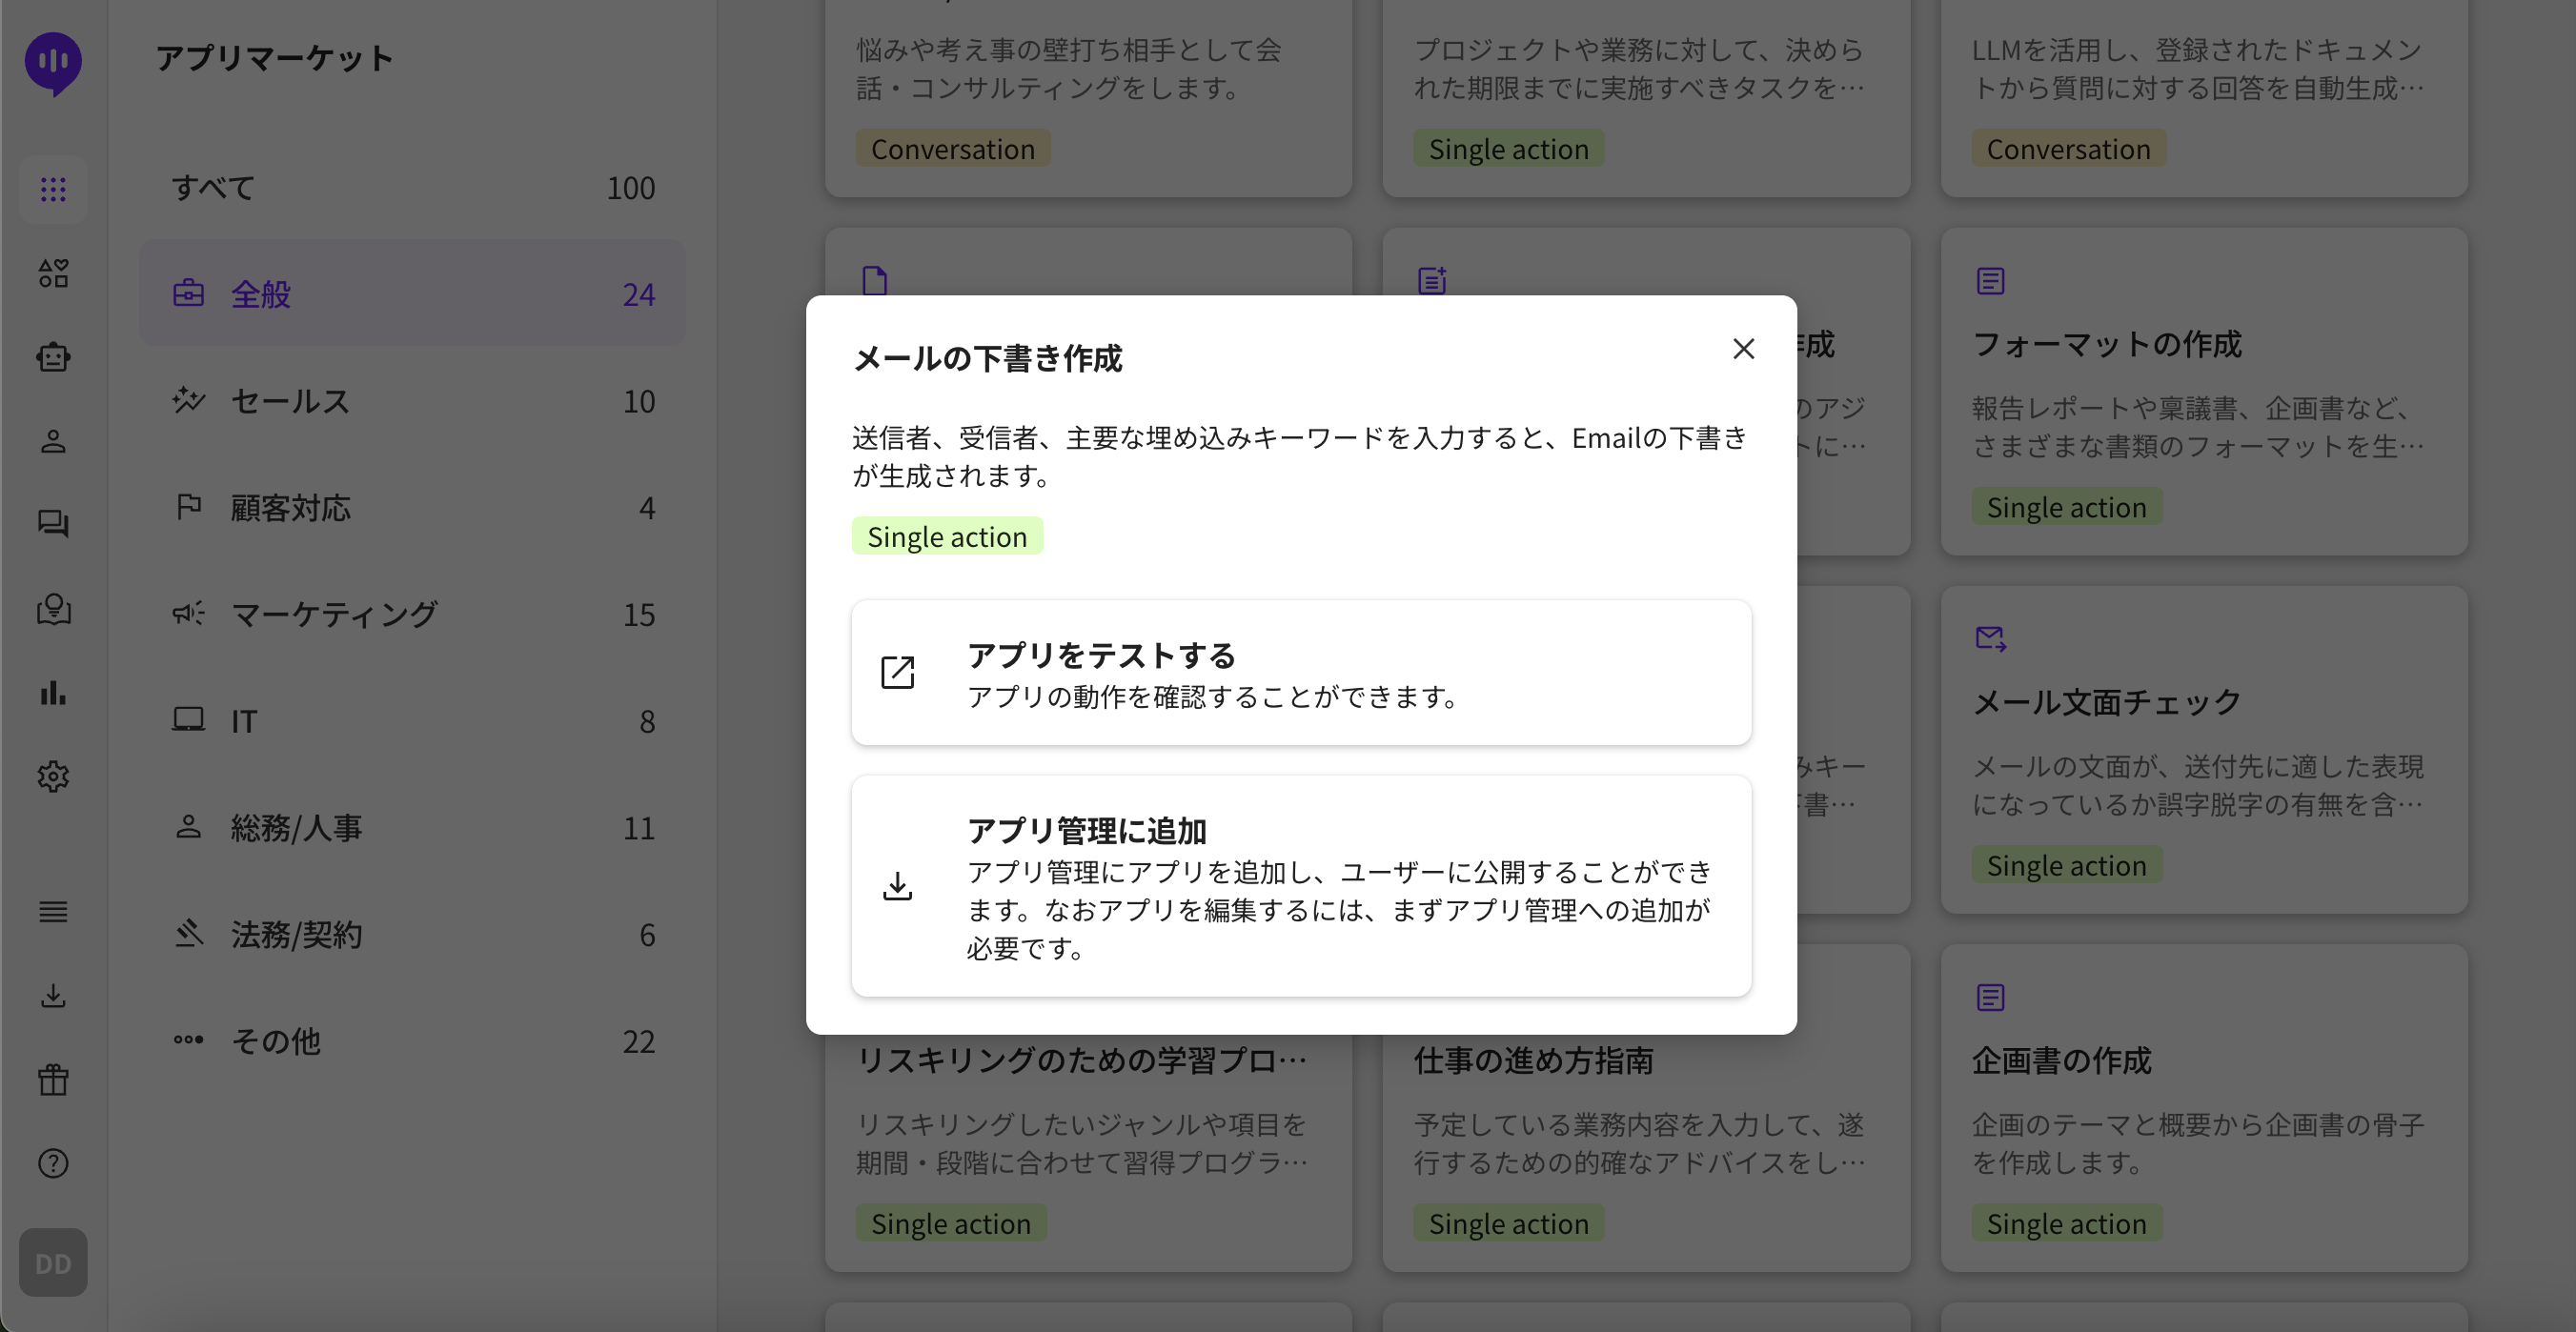This screenshot has width=2576, height=1332.
Task: Select the セールス category
Action: click(412, 401)
